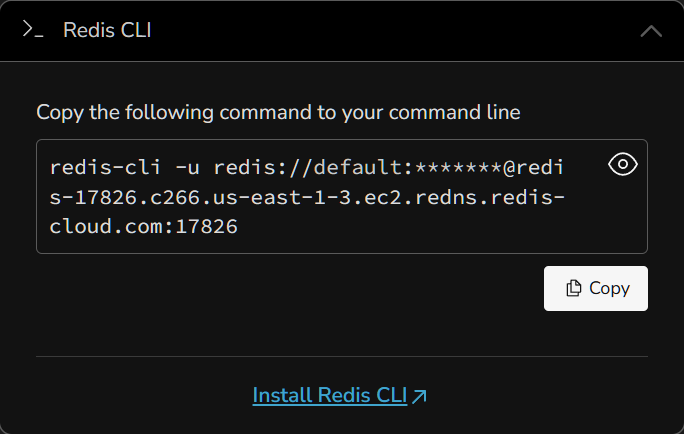Click the 'c266' segment of the hostname
Image resolution: width=684 pixels, height=434 pixels.
[x=174, y=198]
